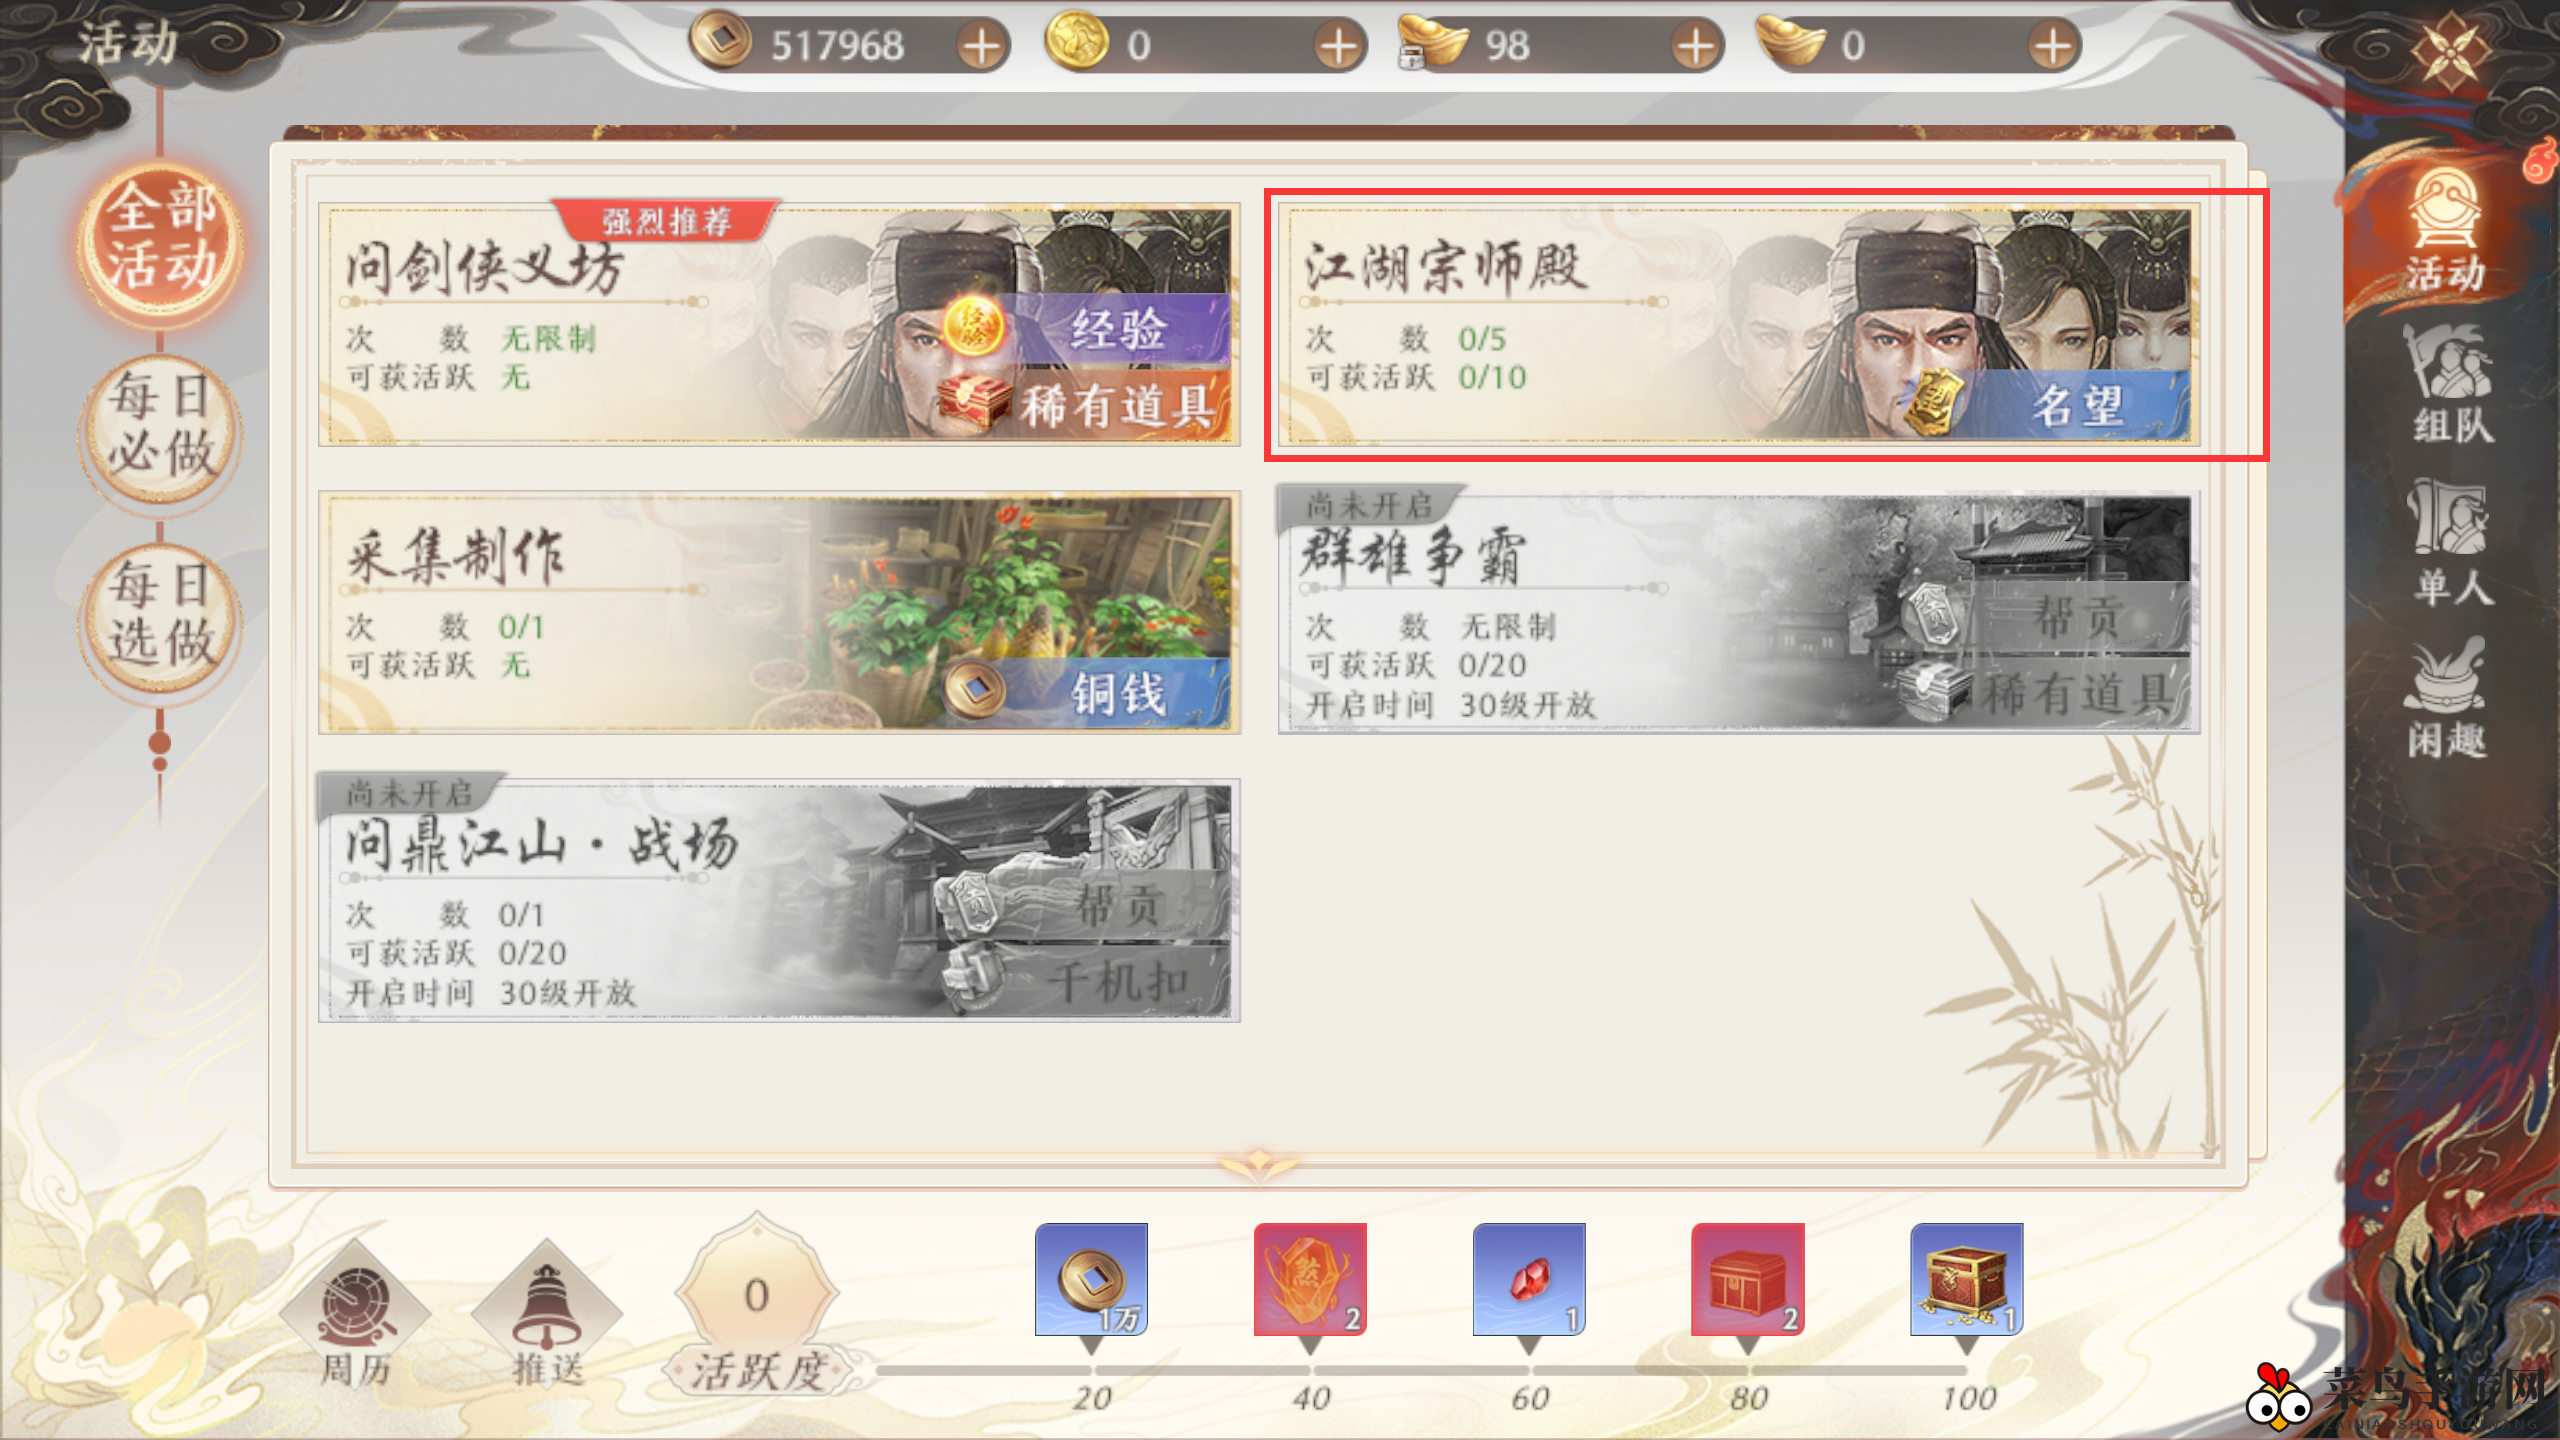Add copper coins with the plus beside 517968
The height and width of the screenshot is (1440, 2560).
tap(983, 46)
